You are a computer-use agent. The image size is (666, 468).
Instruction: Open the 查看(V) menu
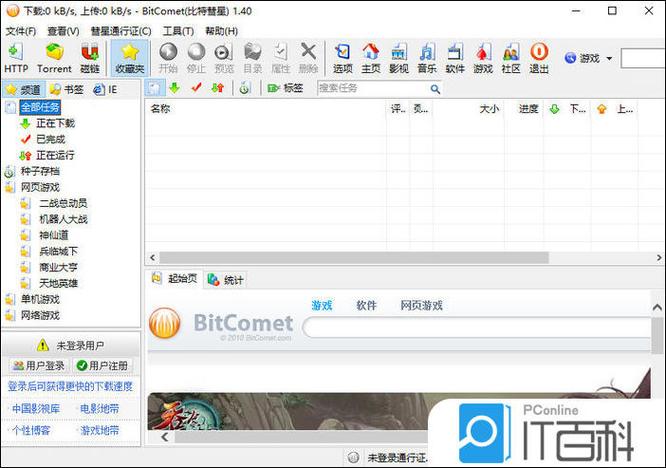coord(63,31)
